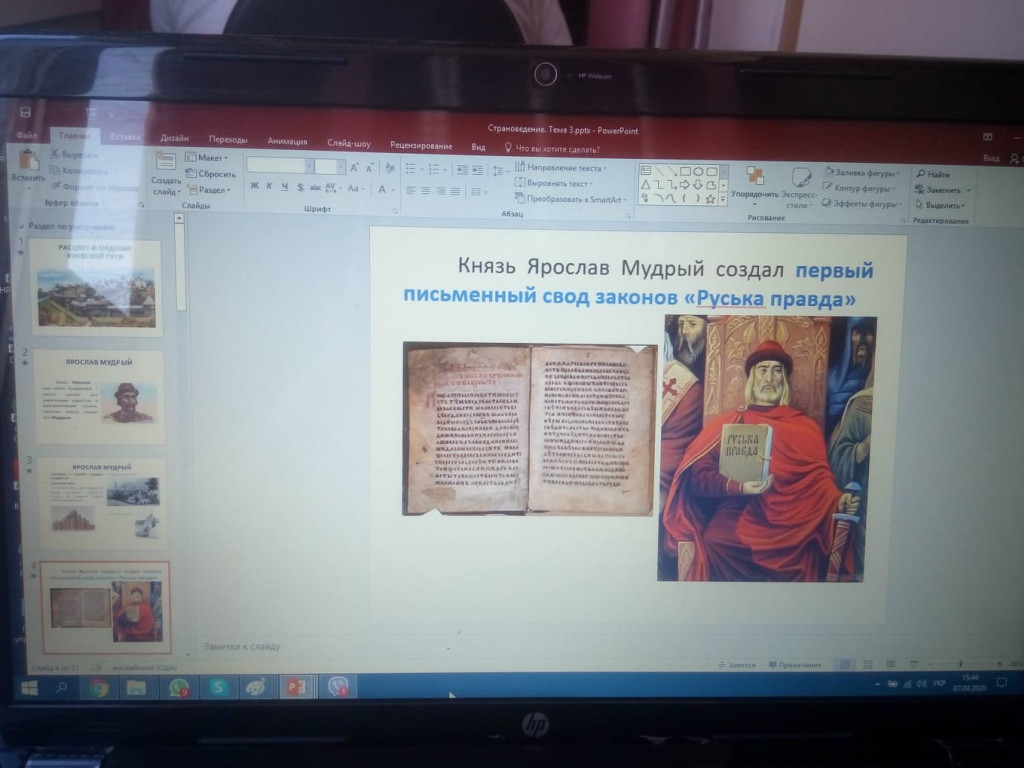Click the increase font size icon
This screenshot has width=1024, height=768.
[x=355, y=168]
